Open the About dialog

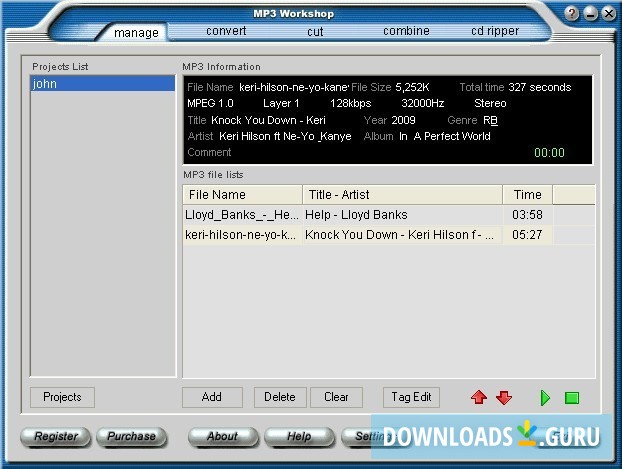pos(223,436)
